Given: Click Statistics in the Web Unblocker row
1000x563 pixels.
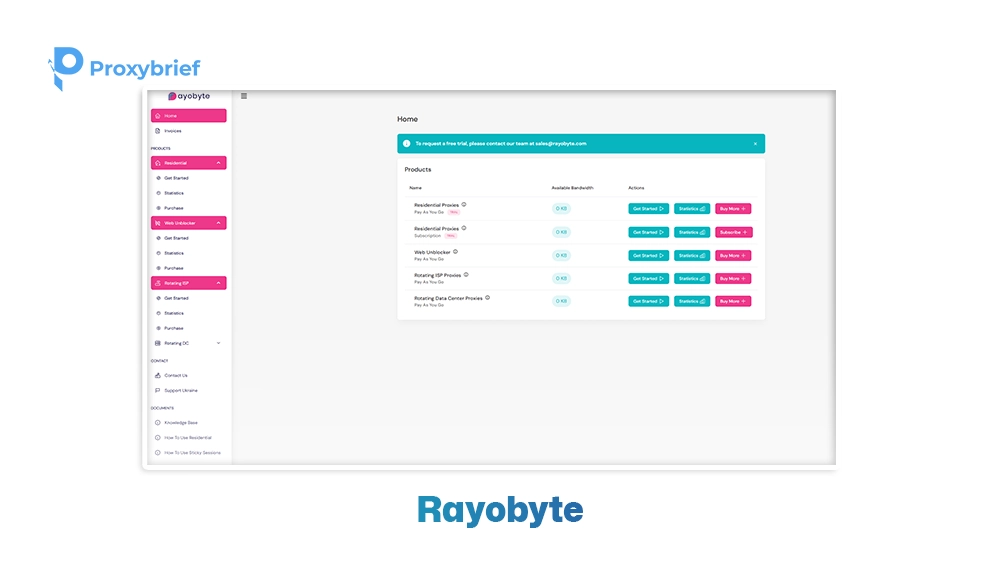Looking at the screenshot, I should [692, 256].
